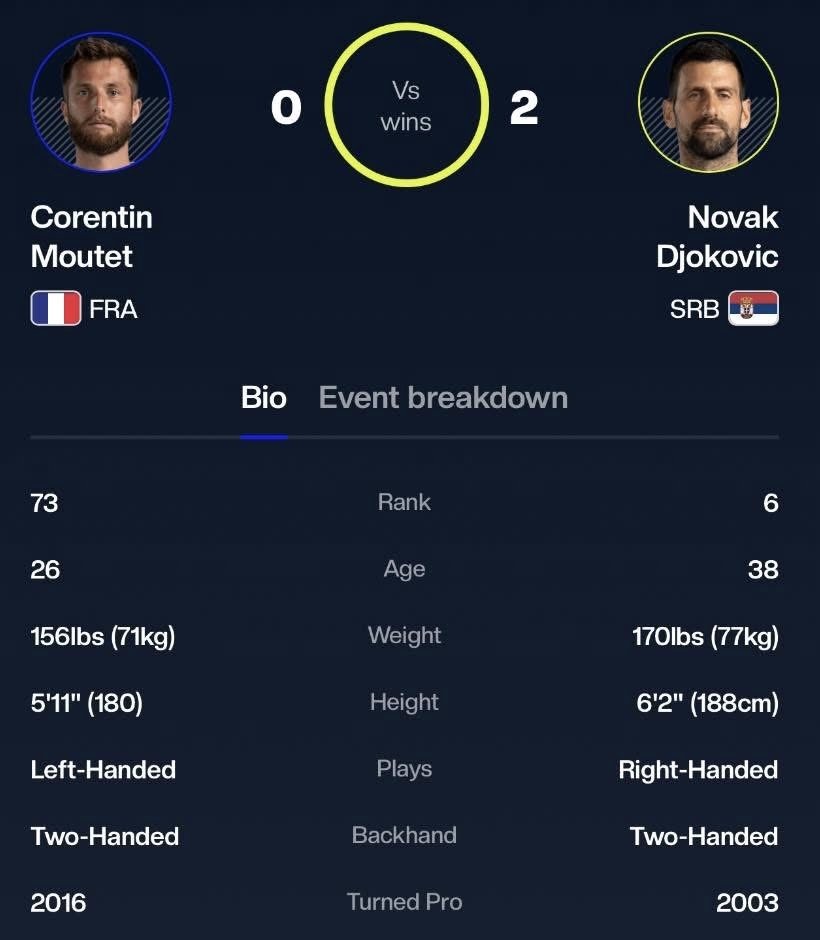Tap the Serbian flag icon

753,308
